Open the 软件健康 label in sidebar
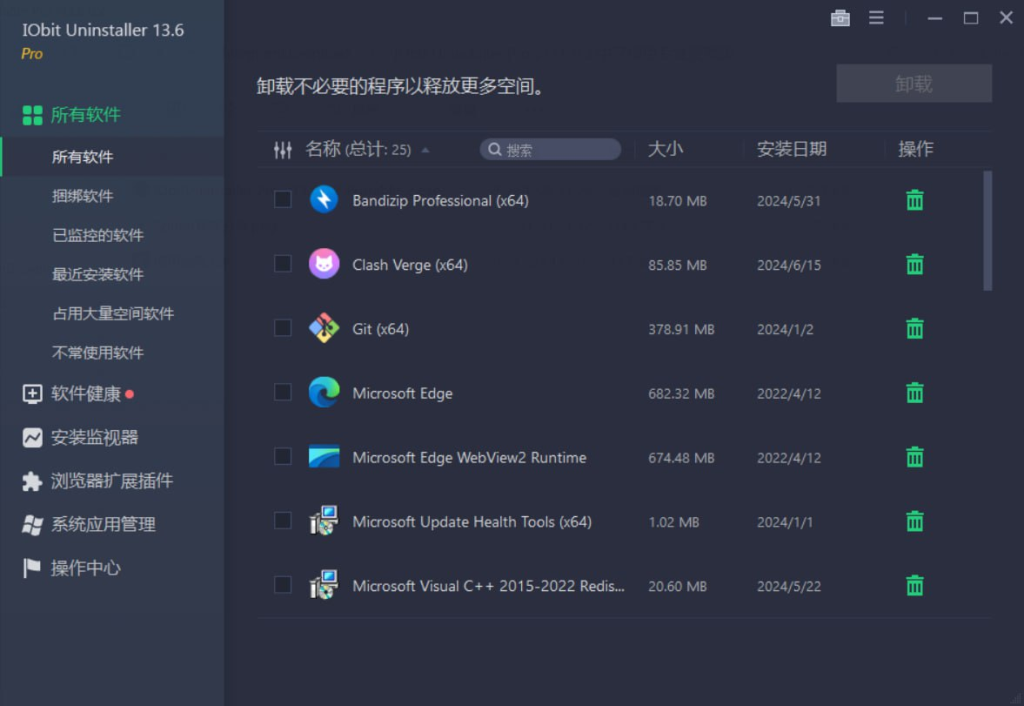 (x=86, y=394)
